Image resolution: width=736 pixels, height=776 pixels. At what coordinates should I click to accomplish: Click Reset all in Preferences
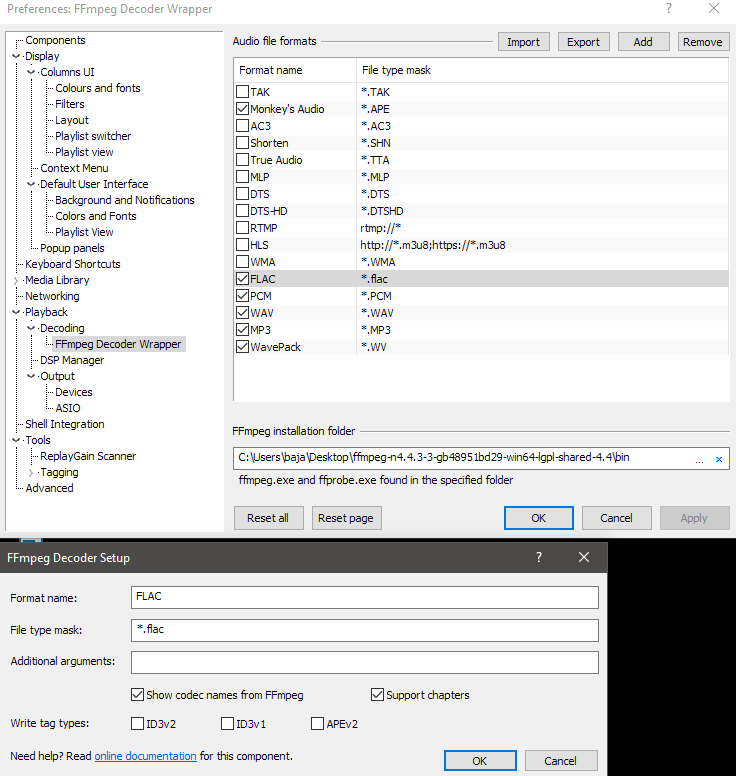tap(268, 518)
